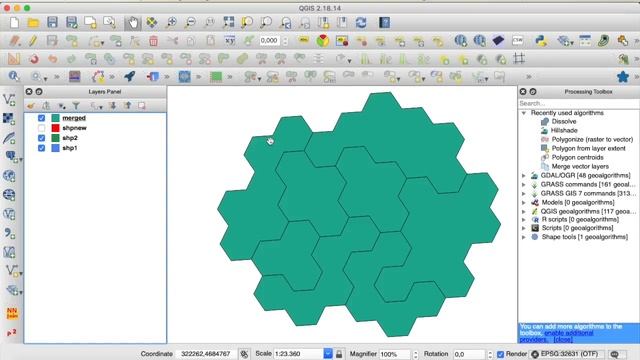
Task: Click the Processing Toolbox search field
Action: pyautogui.click(x=579, y=104)
